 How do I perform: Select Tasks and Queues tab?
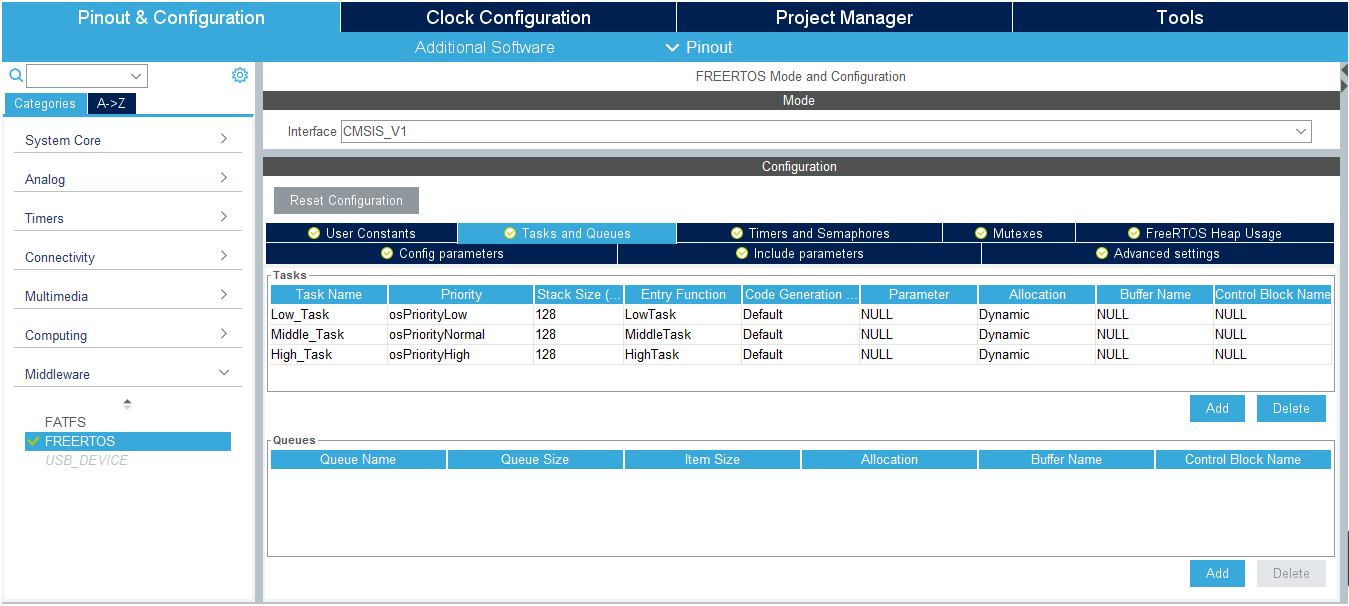567,233
